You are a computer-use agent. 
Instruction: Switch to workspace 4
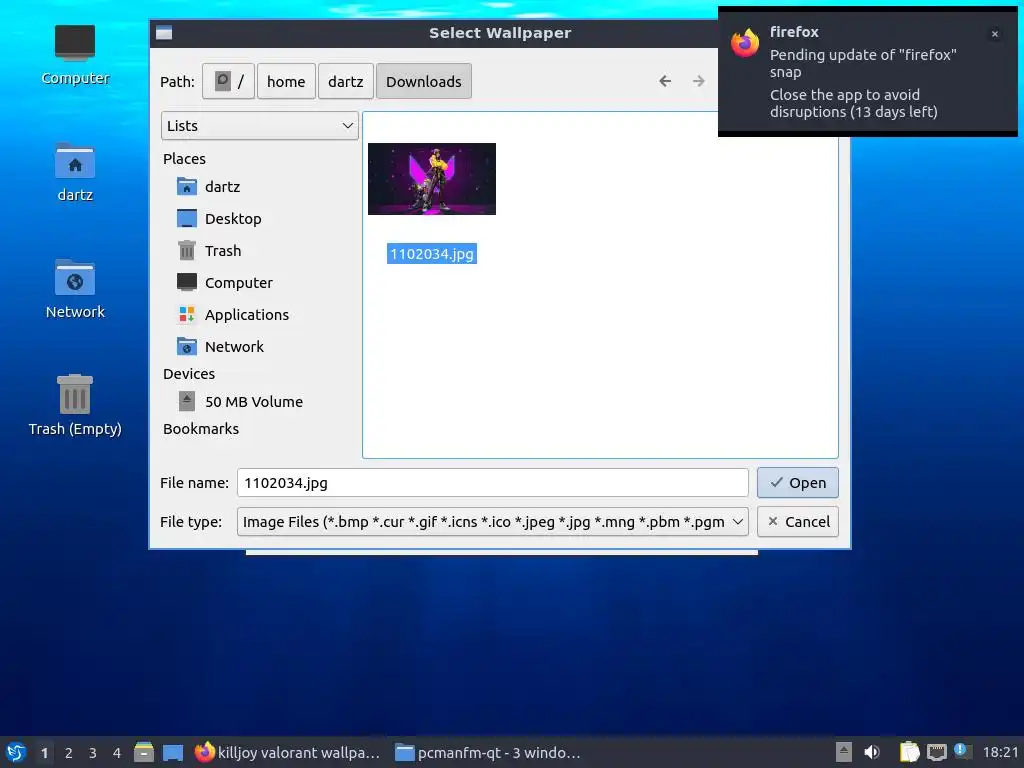[x=117, y=753]
